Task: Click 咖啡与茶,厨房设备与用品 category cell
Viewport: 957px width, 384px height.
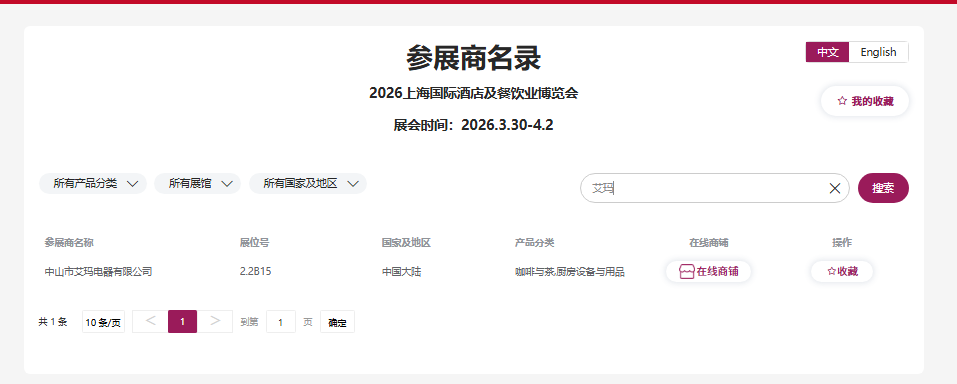Action: point(569,272)
